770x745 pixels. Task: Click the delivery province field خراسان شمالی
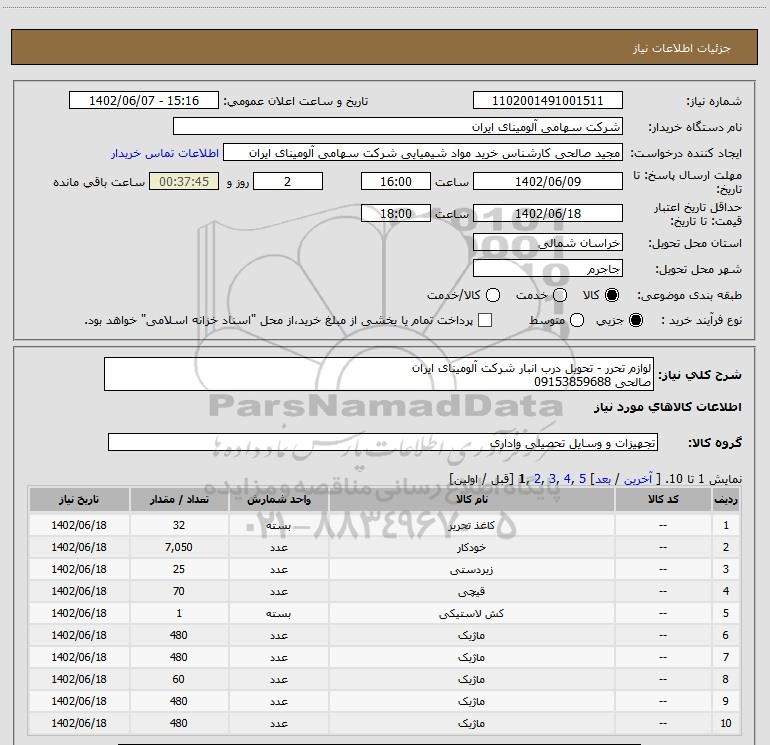click(548, 242)
